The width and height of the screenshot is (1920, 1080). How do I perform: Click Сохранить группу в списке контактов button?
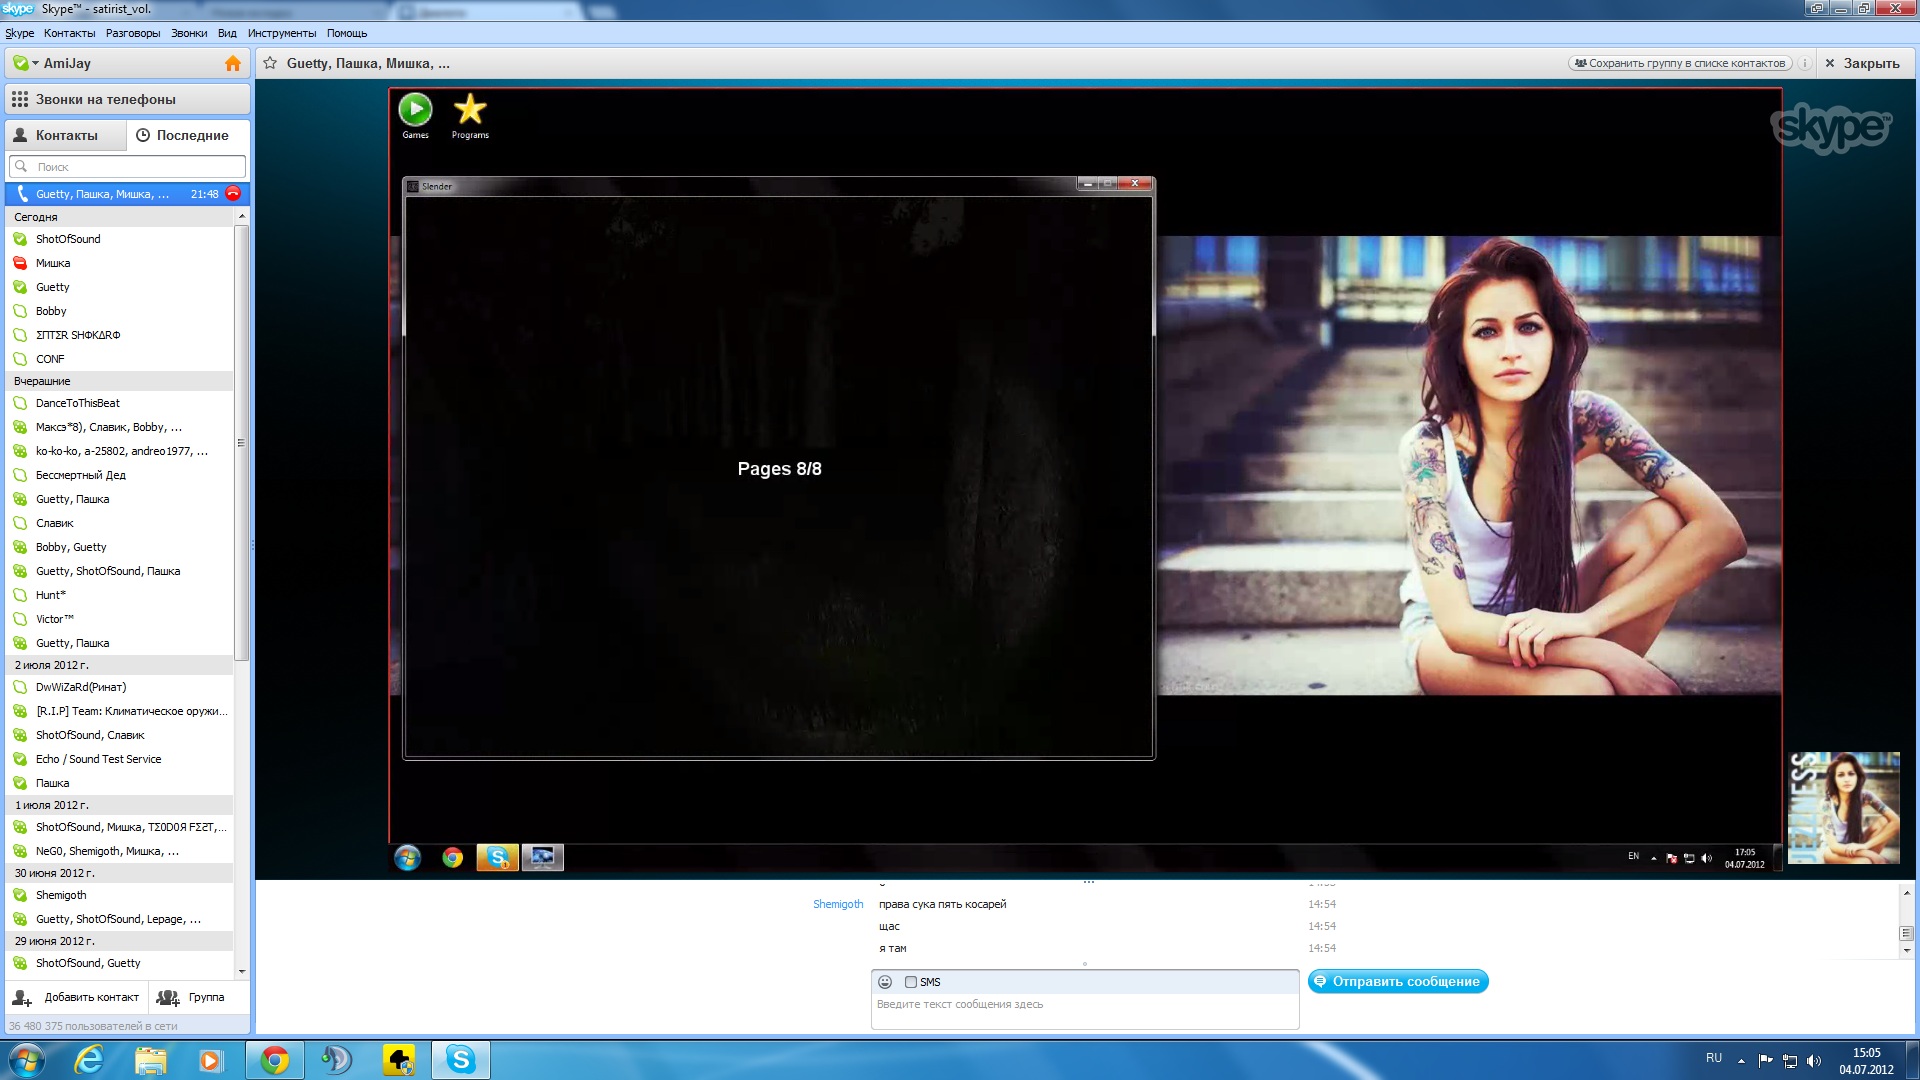click(1679, 63)
